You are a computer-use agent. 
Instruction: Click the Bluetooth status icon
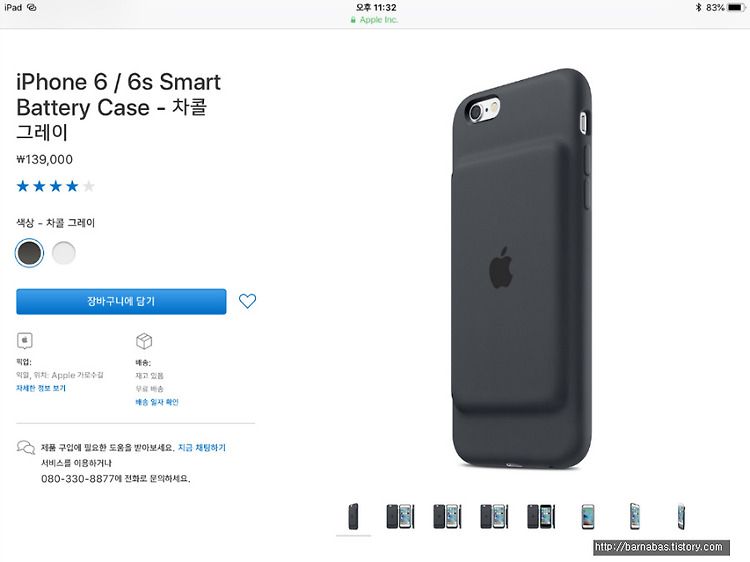[698, 7]
